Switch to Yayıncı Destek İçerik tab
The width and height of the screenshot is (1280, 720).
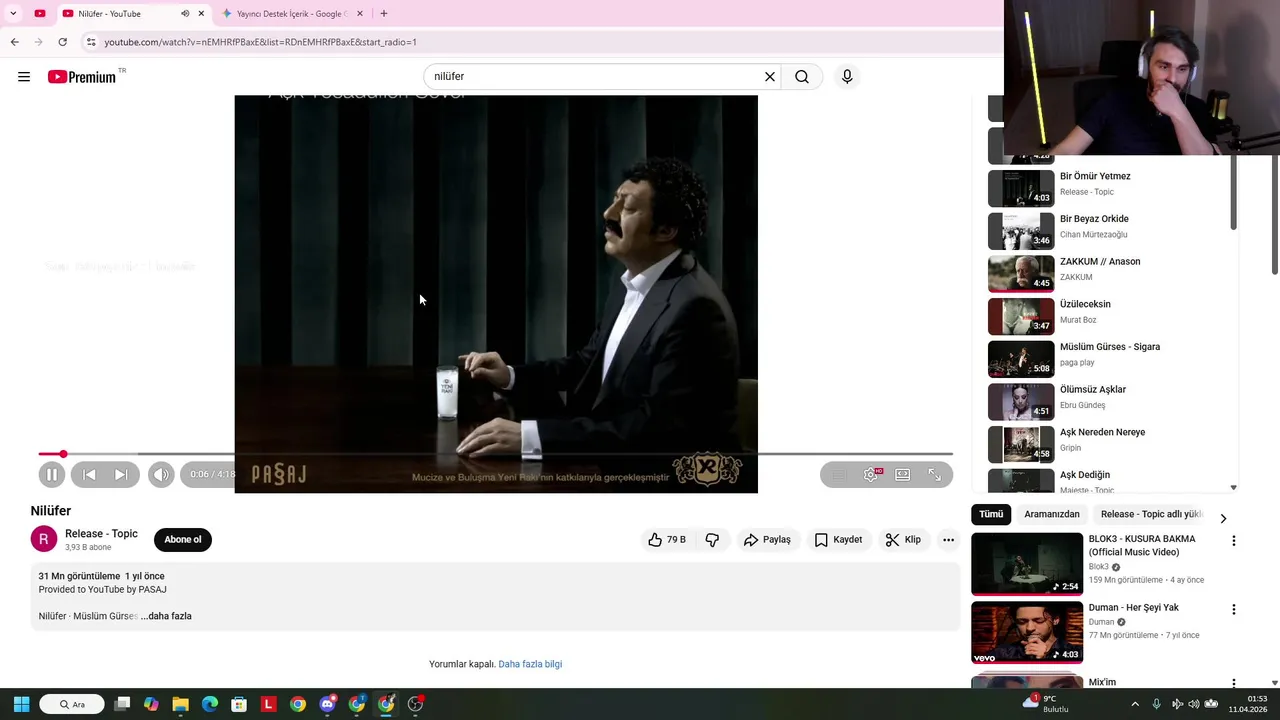point(292,14)
